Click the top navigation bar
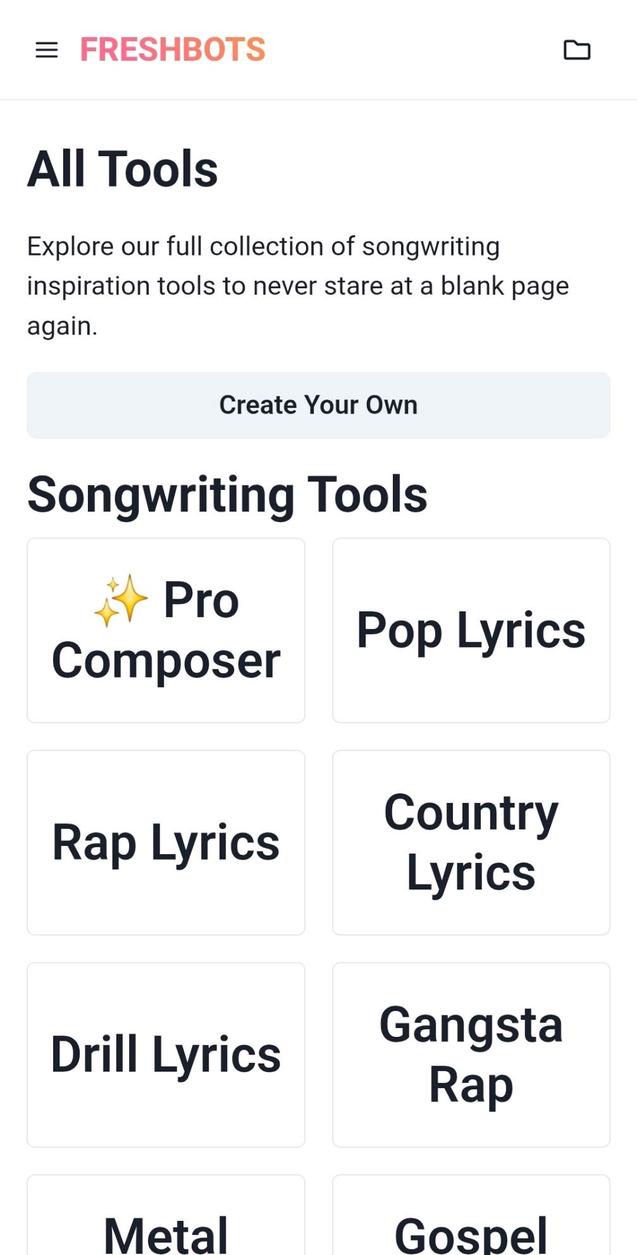Viewport: 637px width, 1255px height. tap(318, 50)
